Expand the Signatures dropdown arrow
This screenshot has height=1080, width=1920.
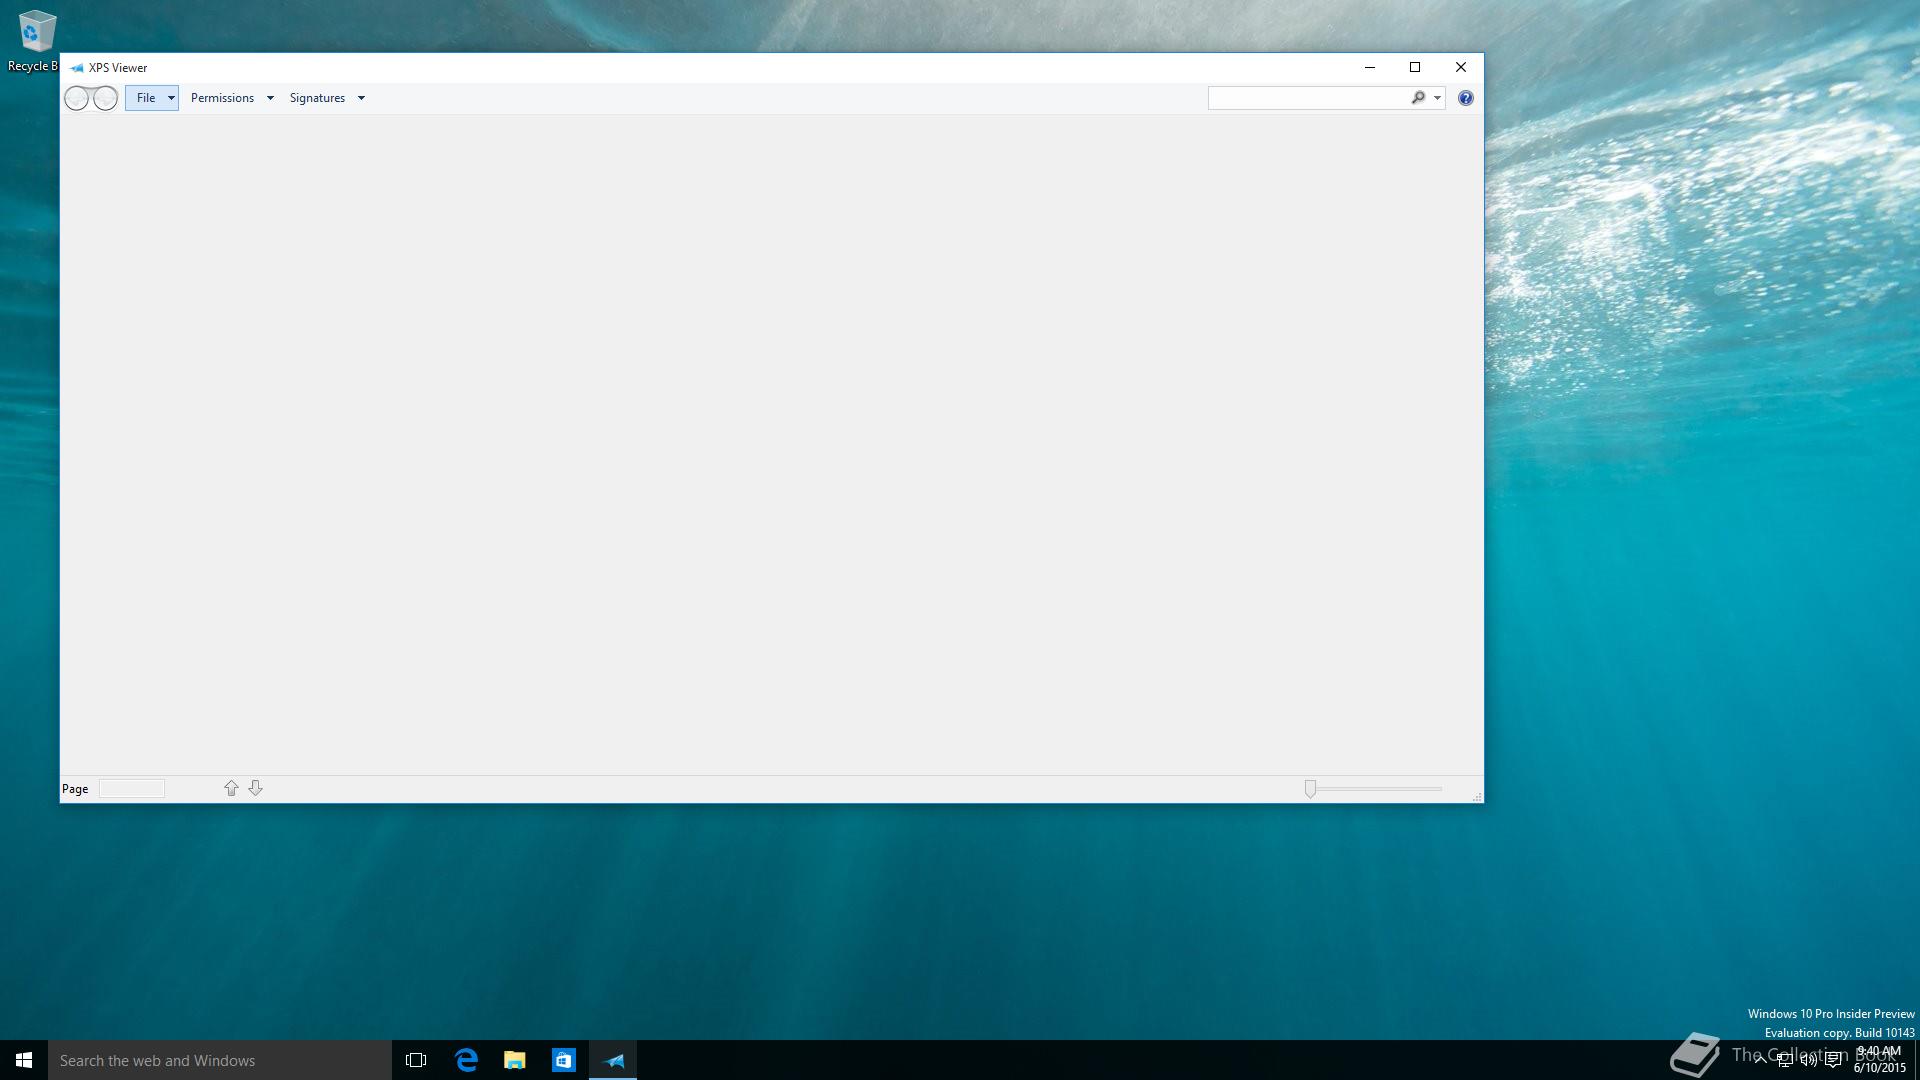click(x=361, y=98)
